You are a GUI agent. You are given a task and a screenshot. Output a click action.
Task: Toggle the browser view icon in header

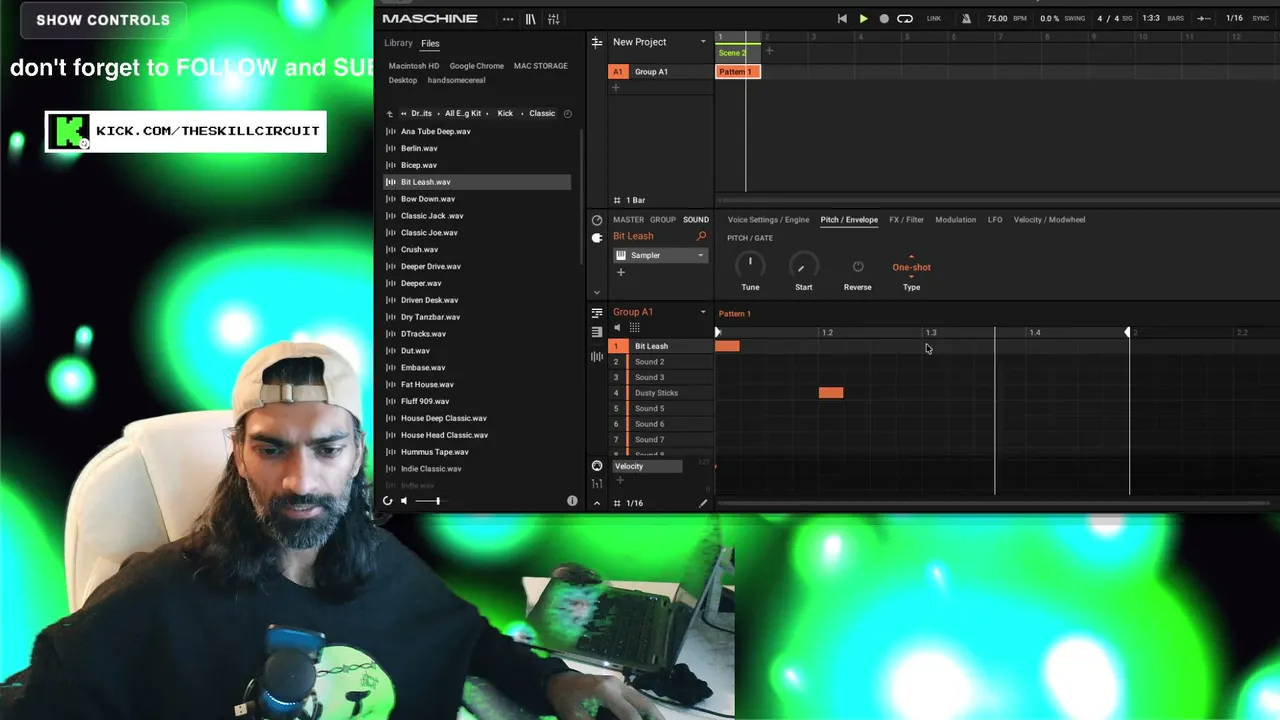pos(530,19)
